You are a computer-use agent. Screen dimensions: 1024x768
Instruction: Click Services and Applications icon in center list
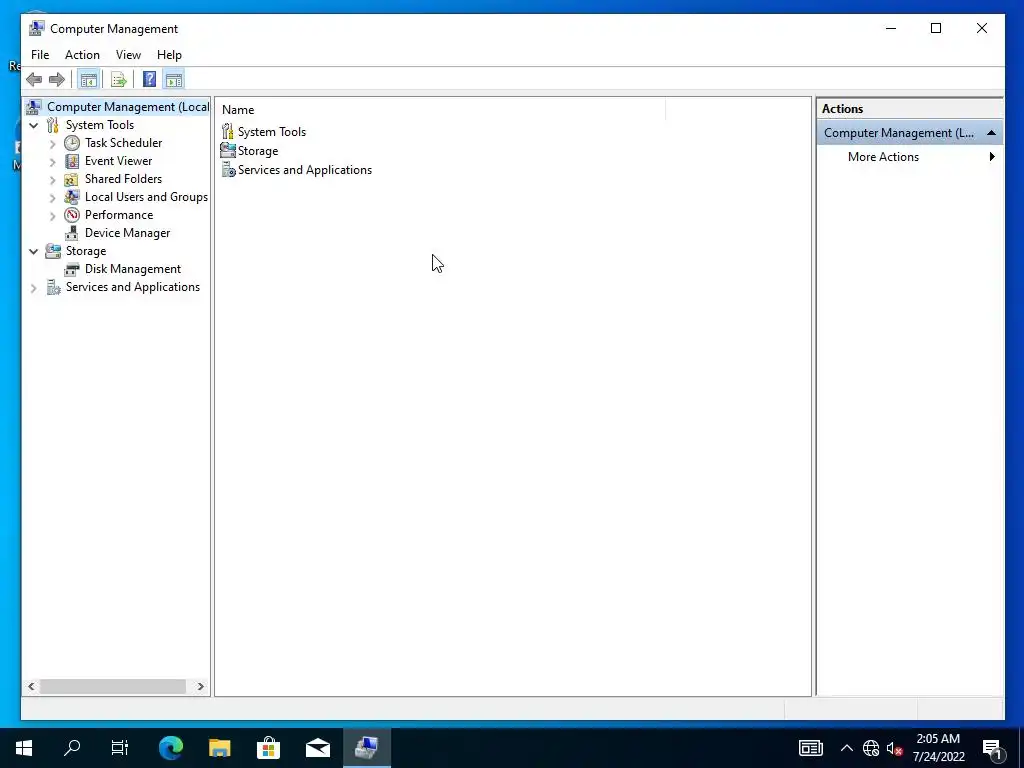click(x=228, y=170)
